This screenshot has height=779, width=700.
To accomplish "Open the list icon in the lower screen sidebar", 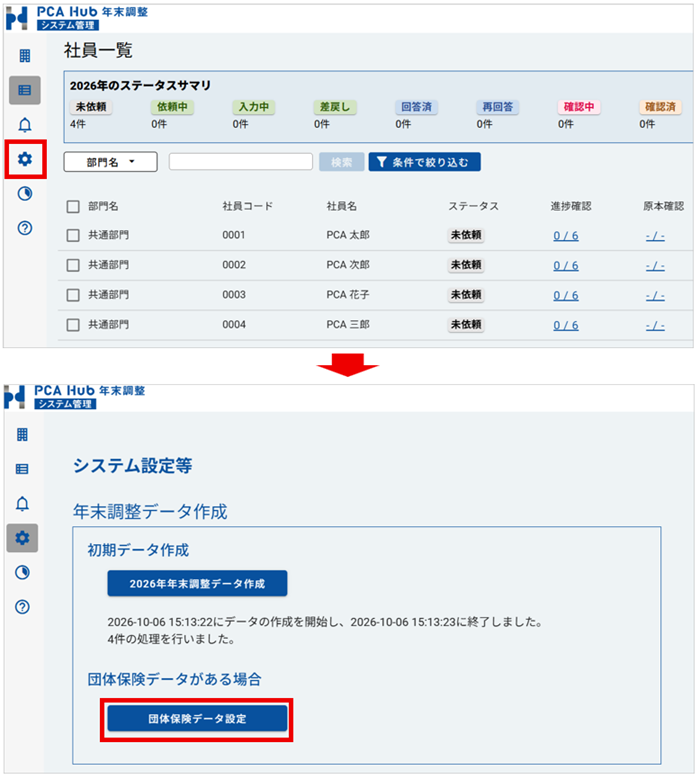I will point(22,469).
